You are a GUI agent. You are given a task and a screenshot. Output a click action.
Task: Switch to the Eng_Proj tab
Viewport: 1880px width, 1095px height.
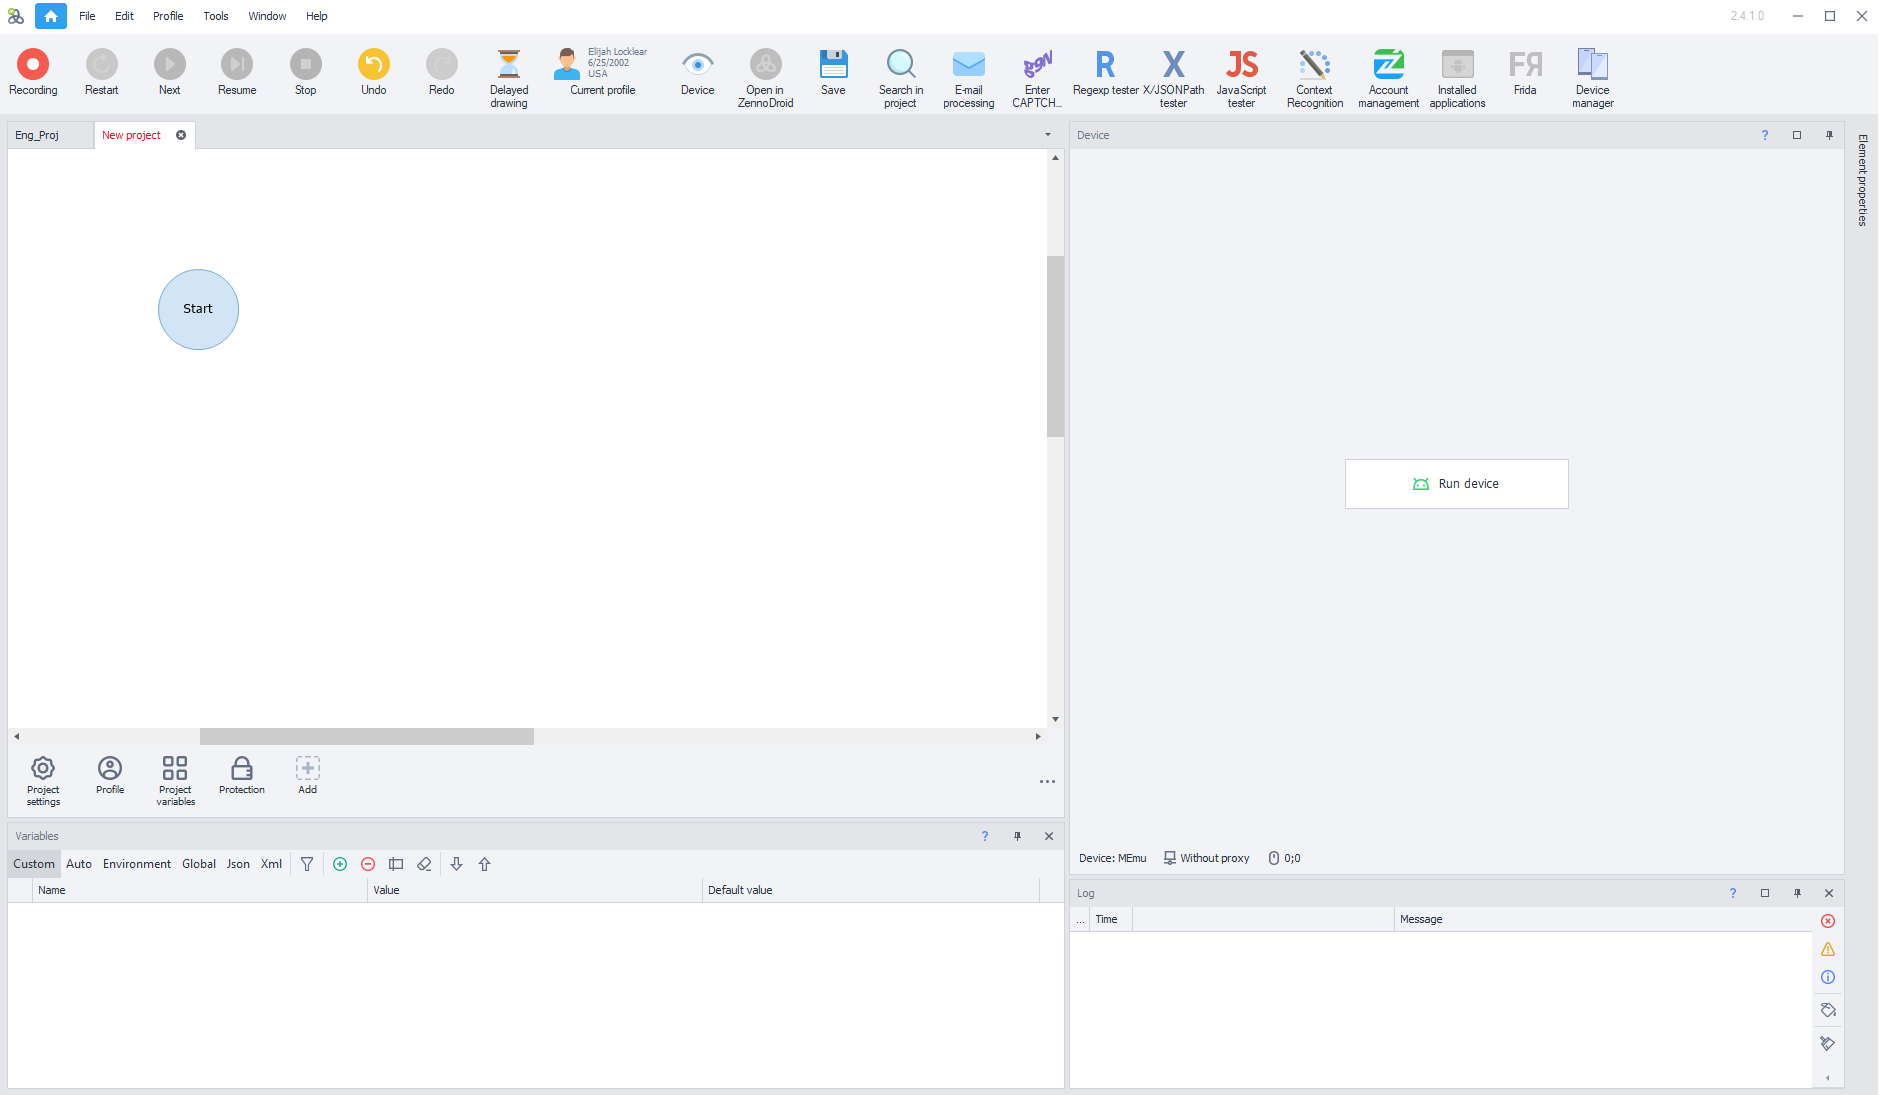click(38, 135)
